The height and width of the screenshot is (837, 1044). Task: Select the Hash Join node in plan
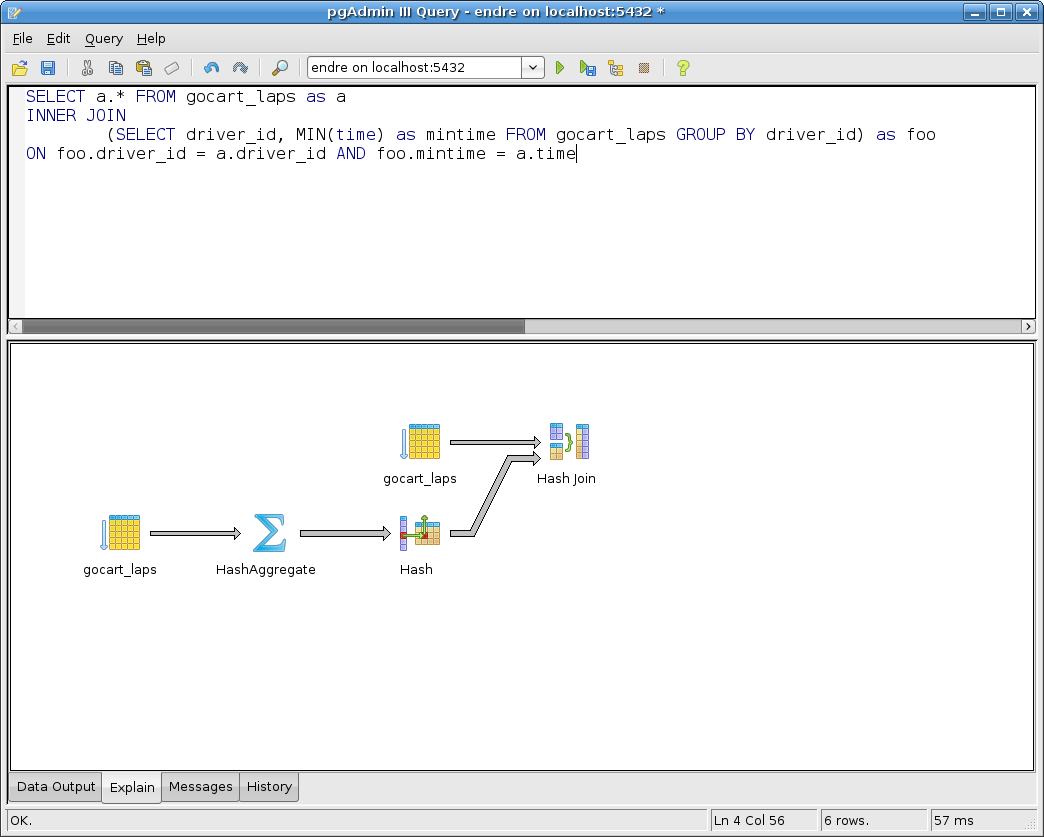[568, 442]
